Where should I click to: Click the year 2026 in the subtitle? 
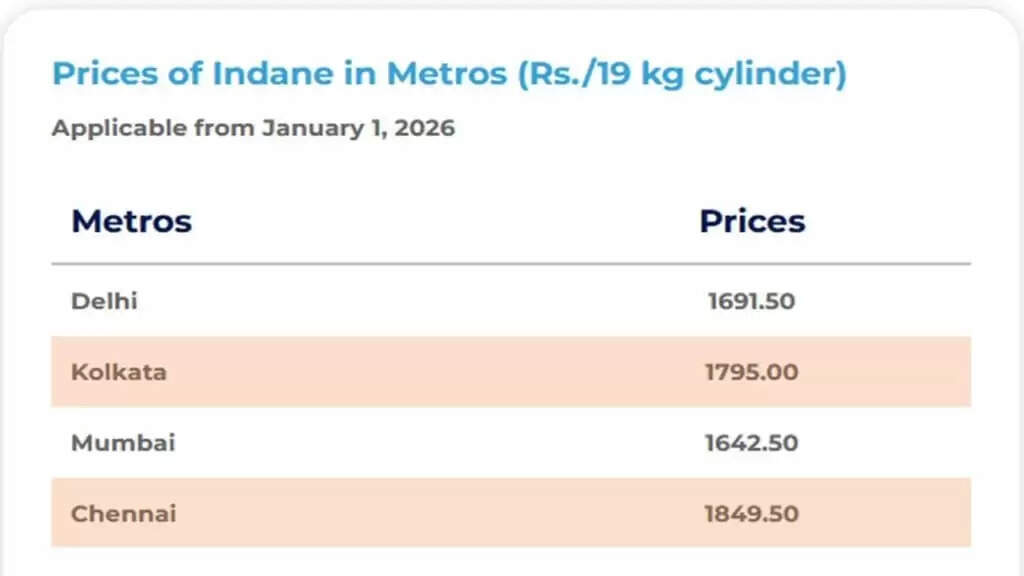click(x=426, y=128)
